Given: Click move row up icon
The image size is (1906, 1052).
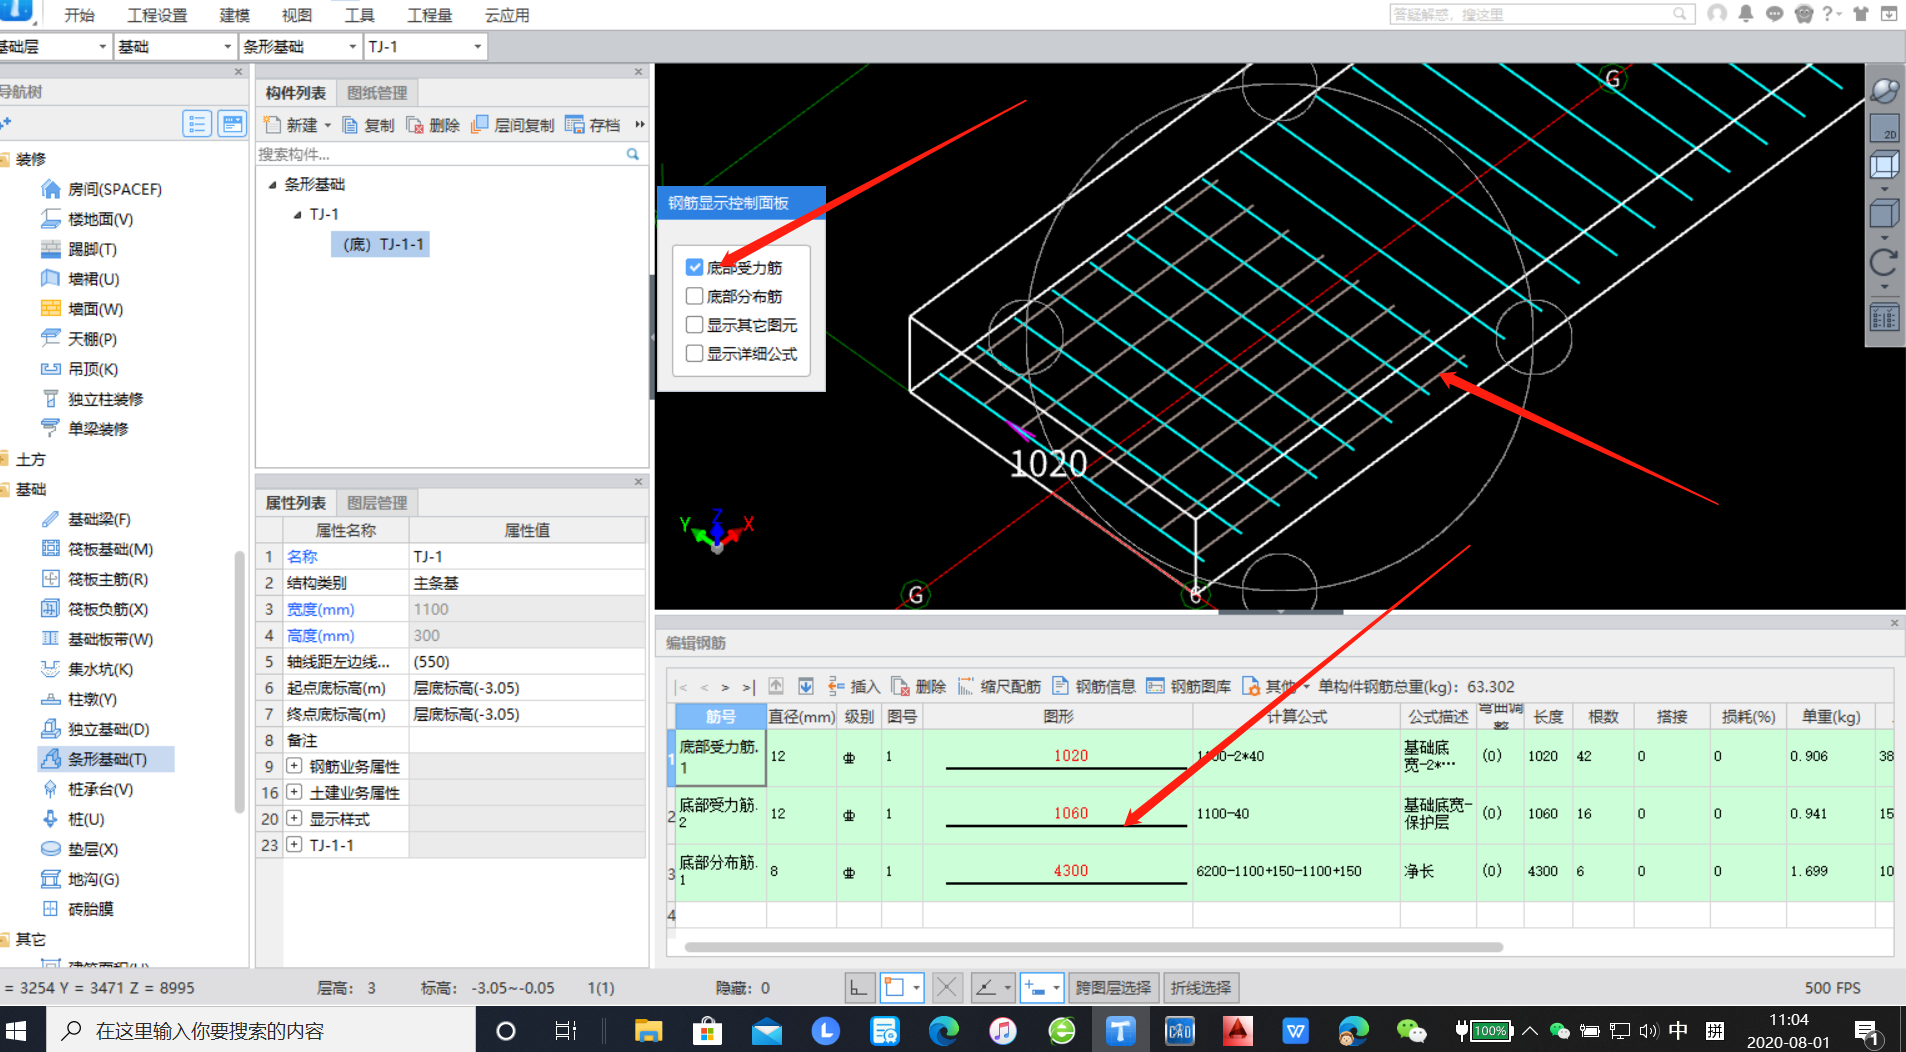Looking at the screenshot, I should pyautogui.click(x=776, y=686).
